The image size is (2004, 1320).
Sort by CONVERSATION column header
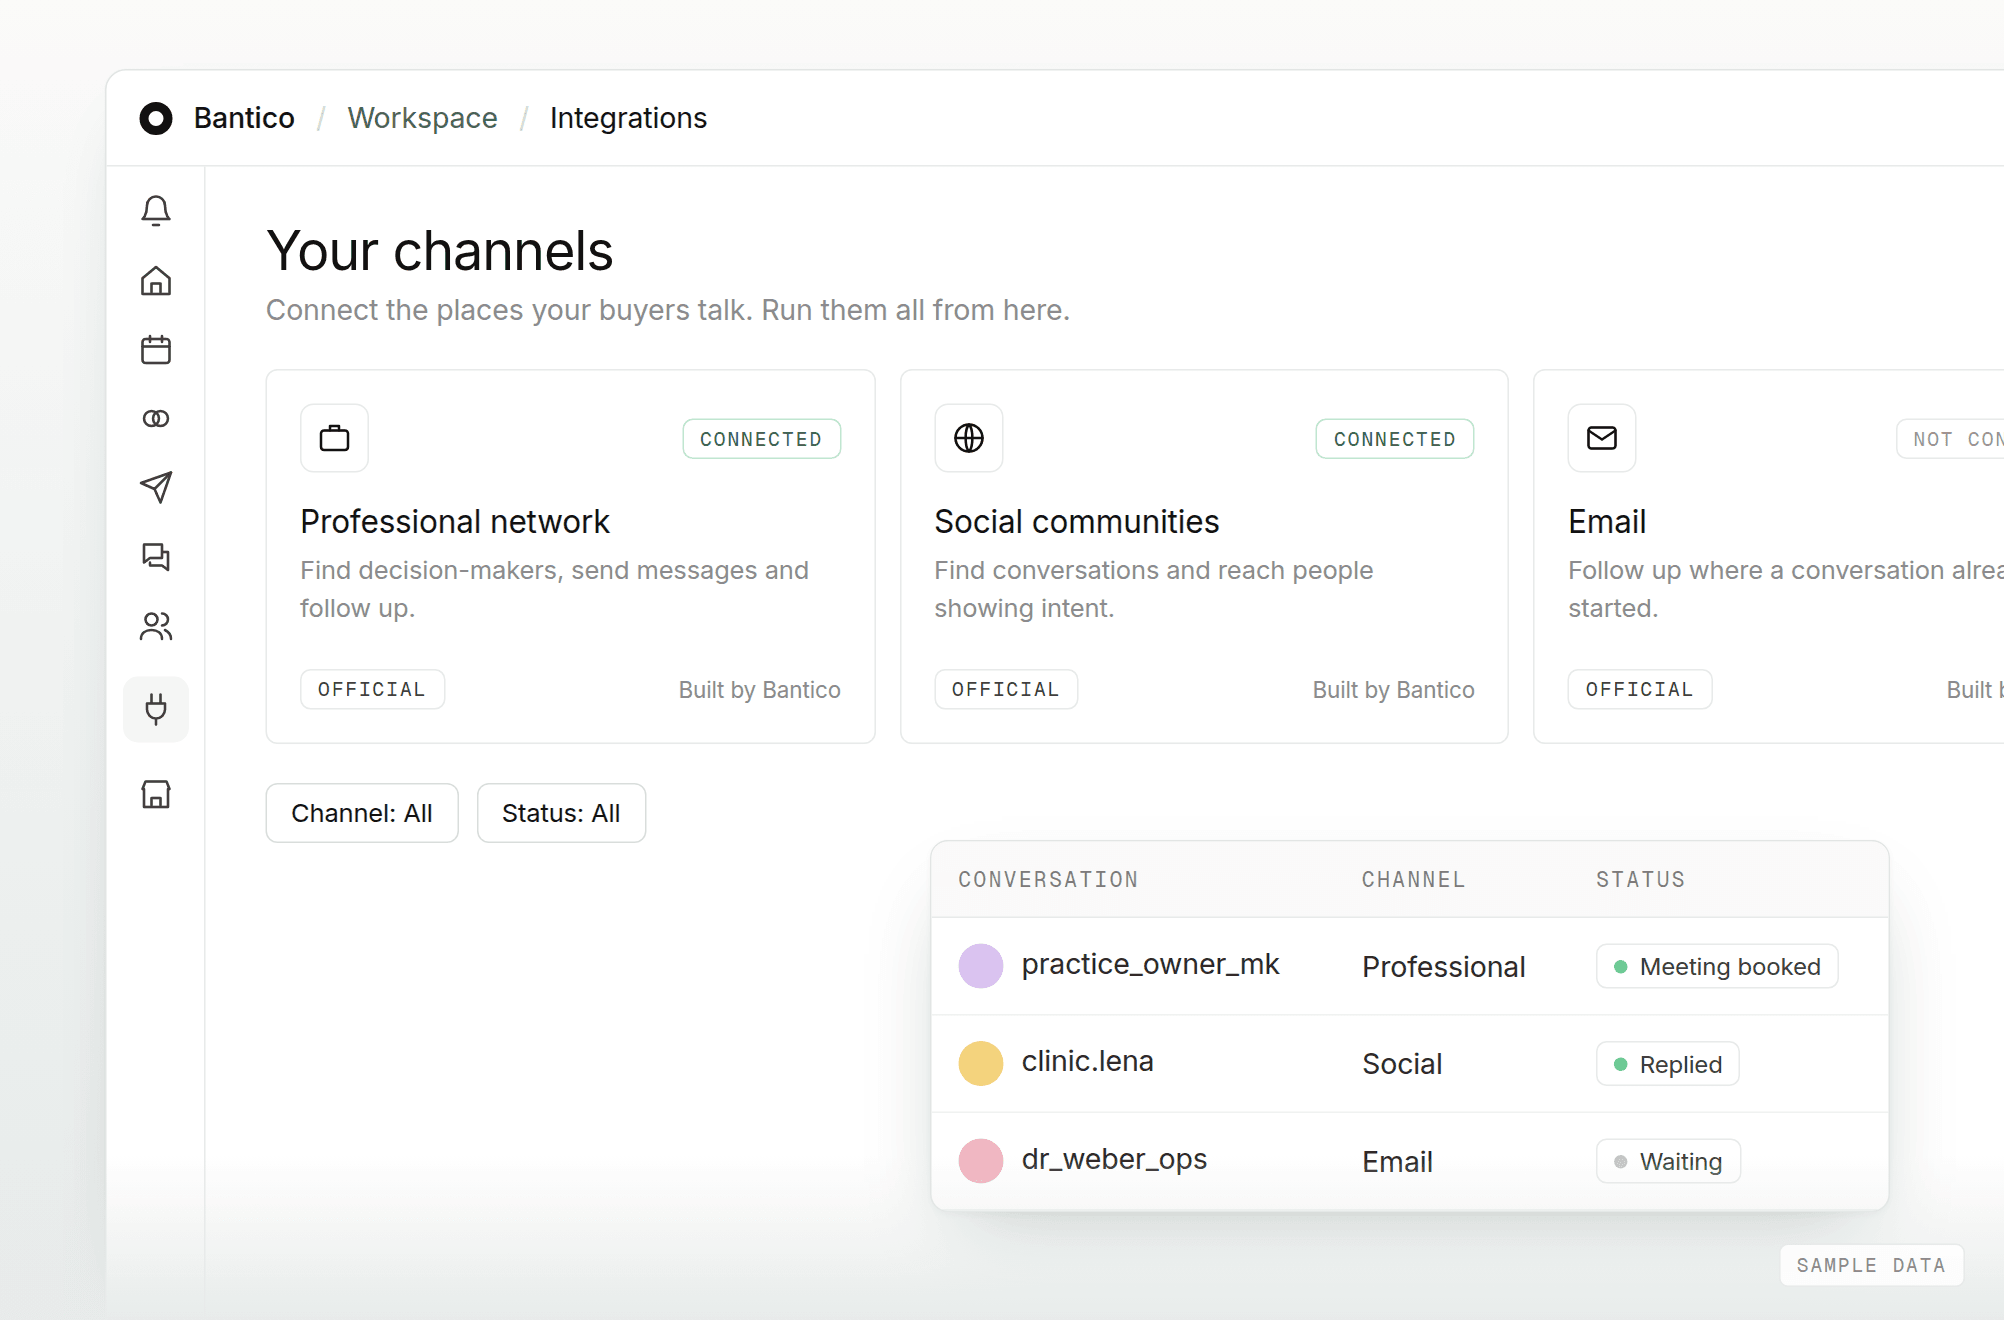coord(1048,880)
